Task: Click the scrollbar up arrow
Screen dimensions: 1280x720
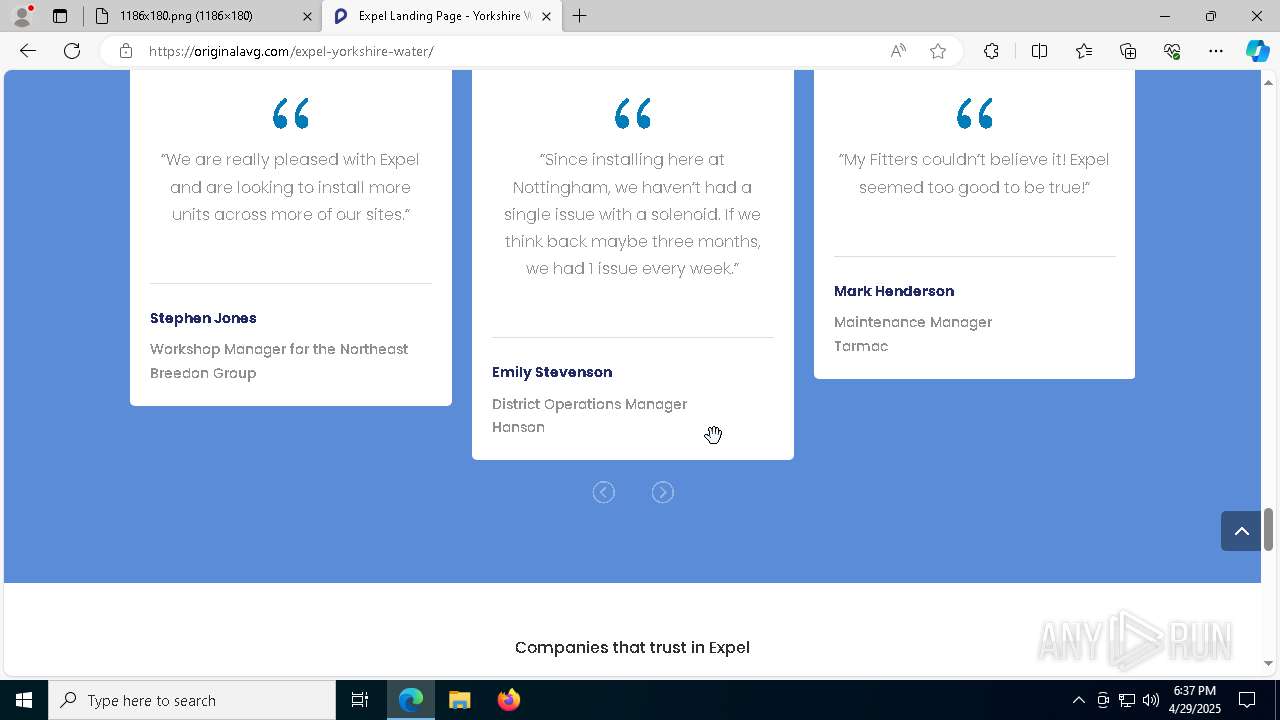Action: (x=1268, y=81)
